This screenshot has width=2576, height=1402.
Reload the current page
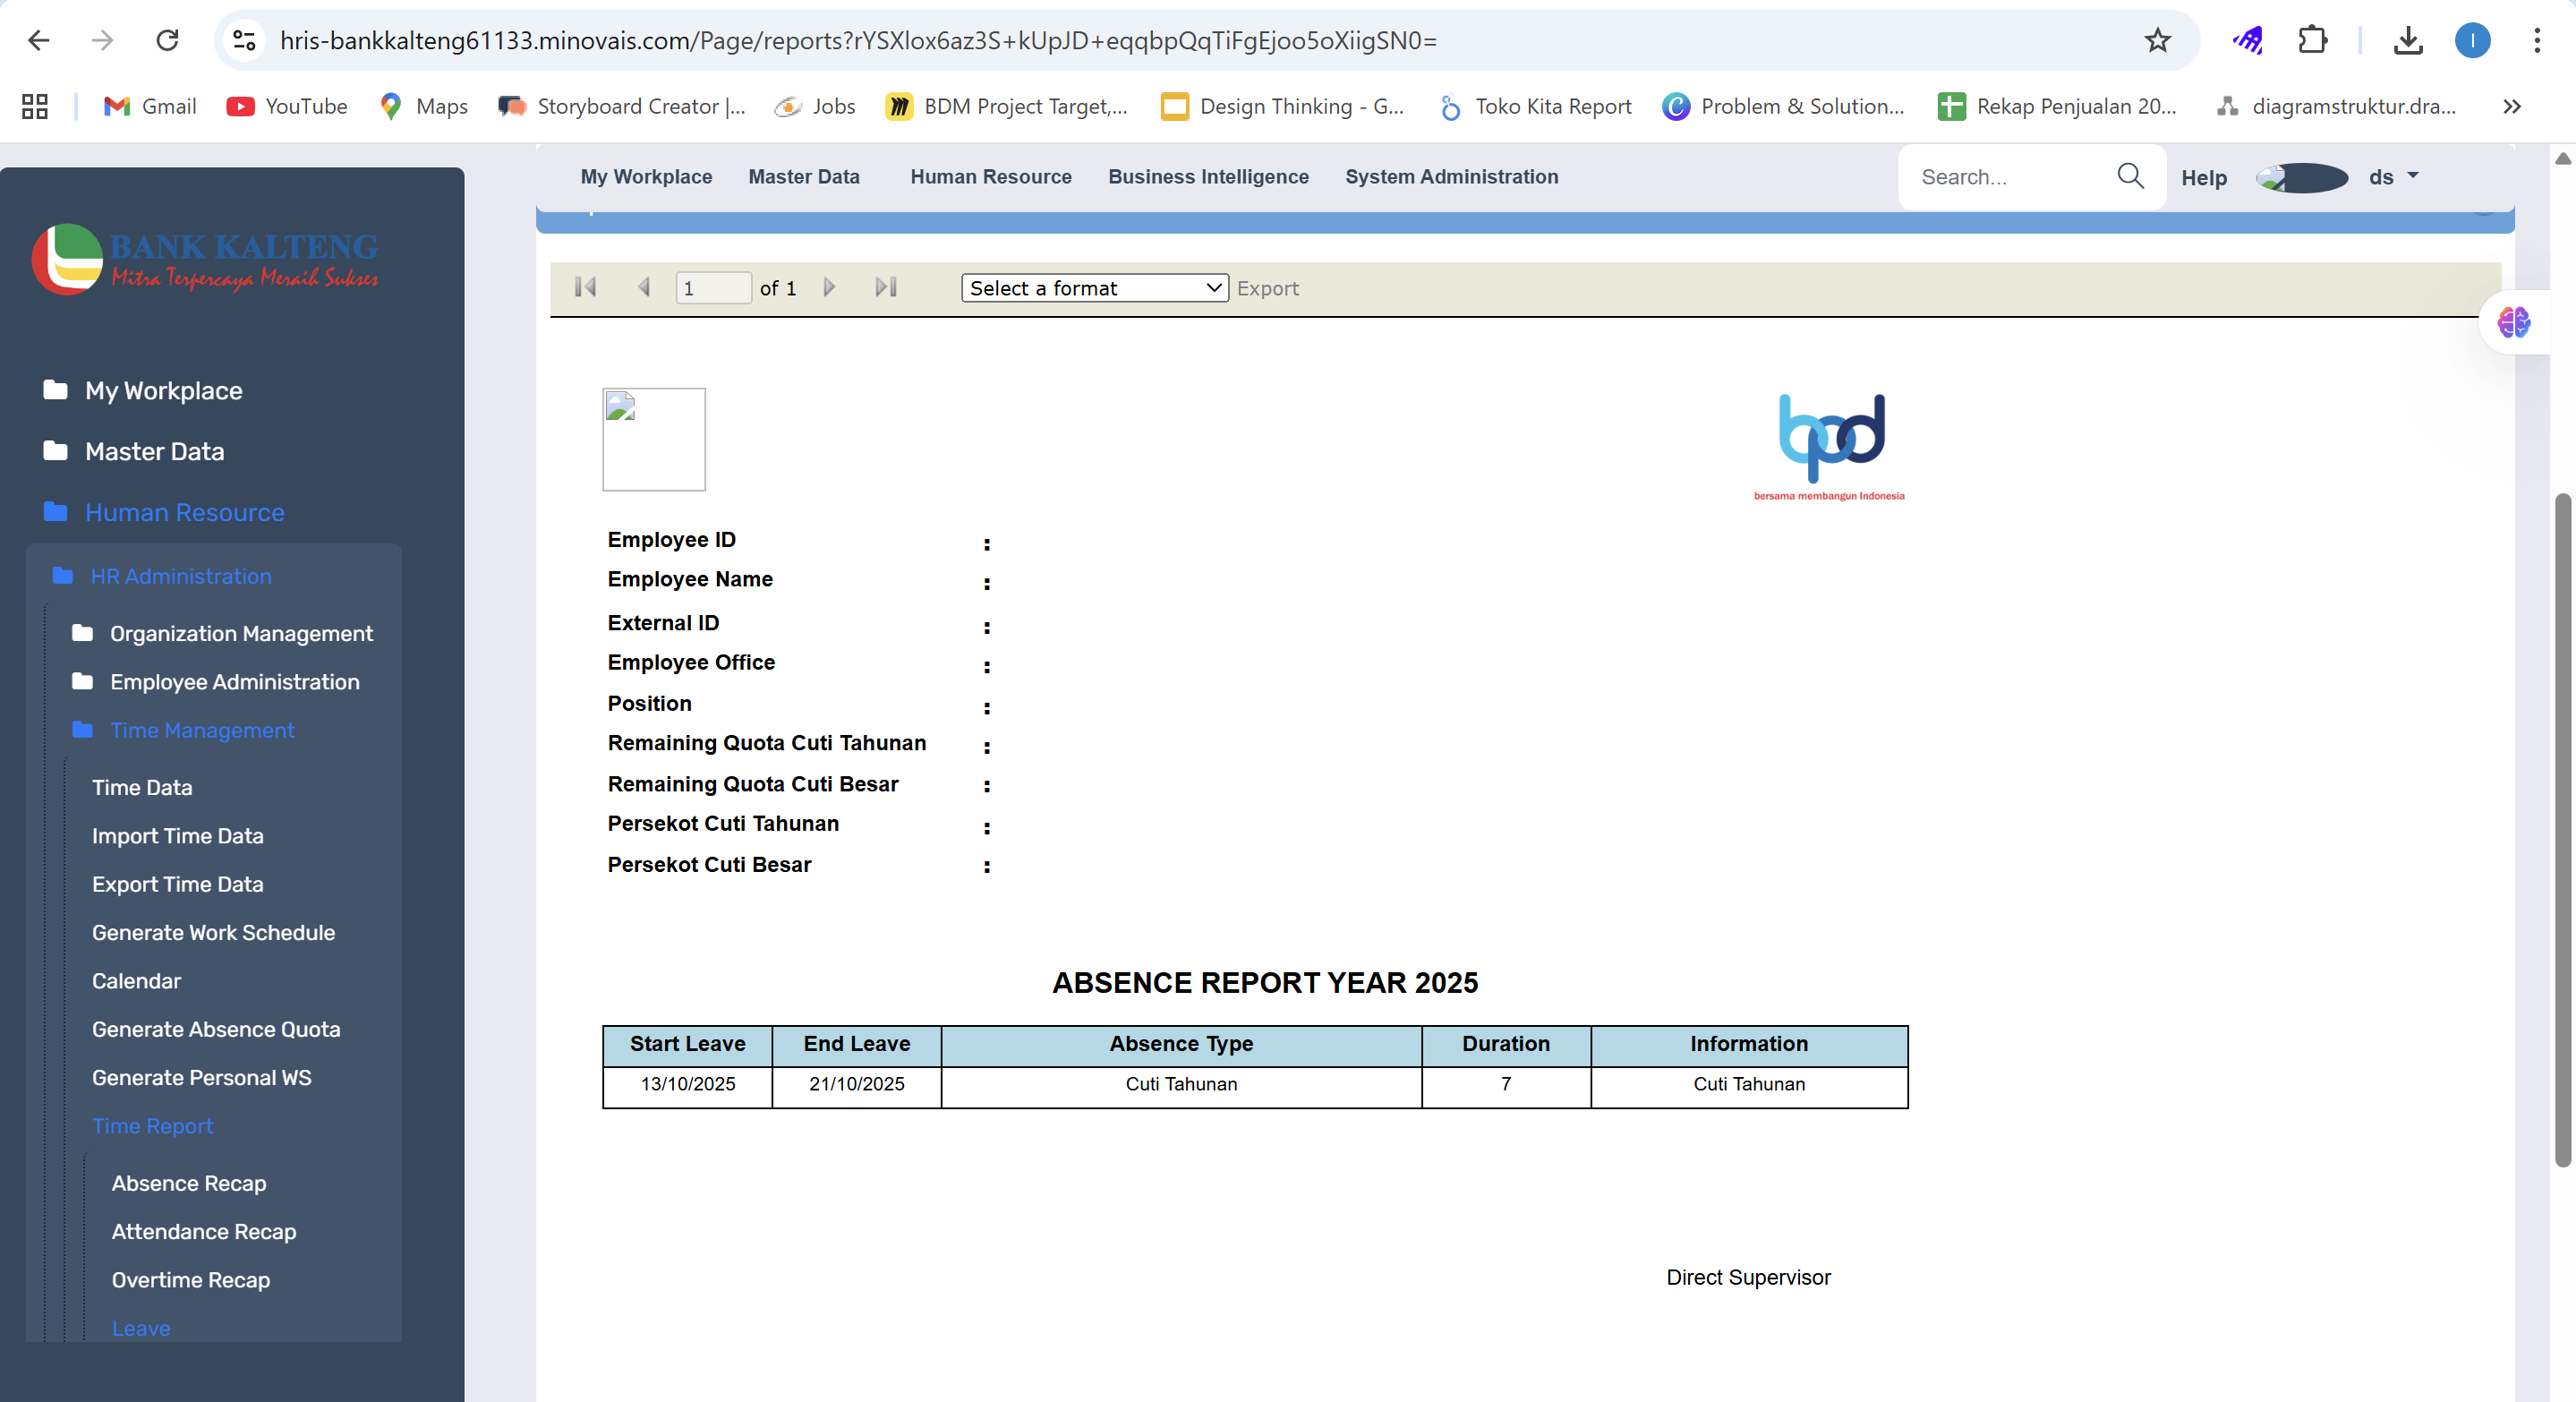click(x=168, y=41)
